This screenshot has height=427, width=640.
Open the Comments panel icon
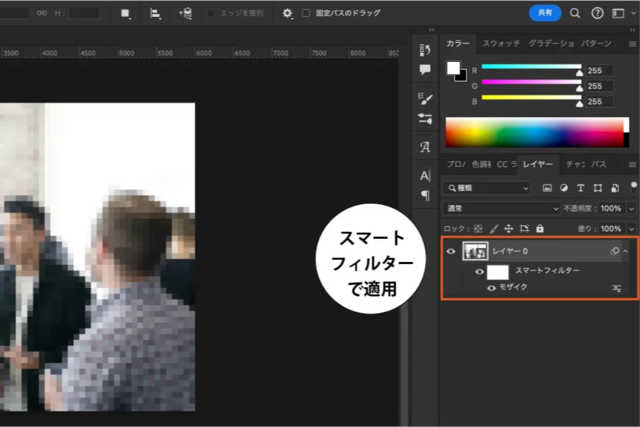click(x=425, y=70)
